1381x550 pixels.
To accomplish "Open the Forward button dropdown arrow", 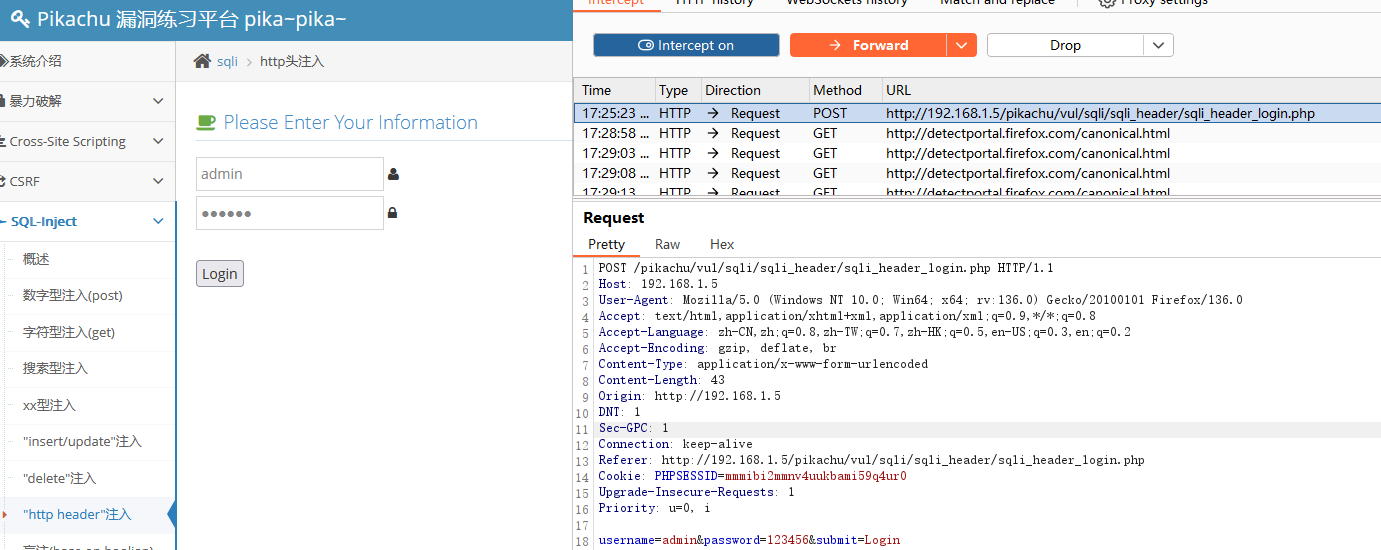I will tap(962, 45).
